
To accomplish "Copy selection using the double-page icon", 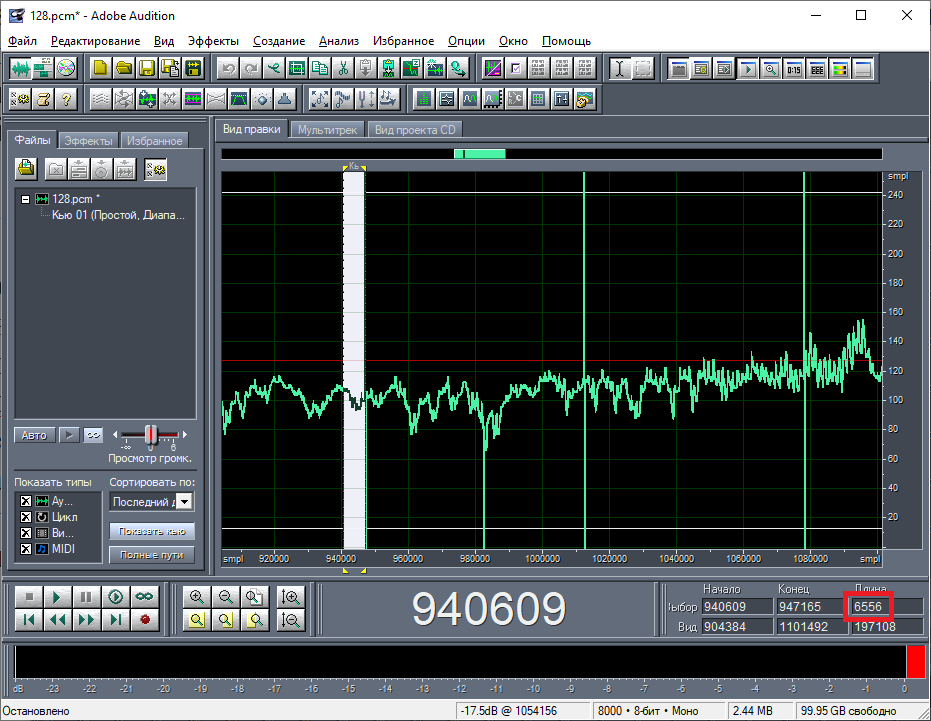I will point(320,69).
